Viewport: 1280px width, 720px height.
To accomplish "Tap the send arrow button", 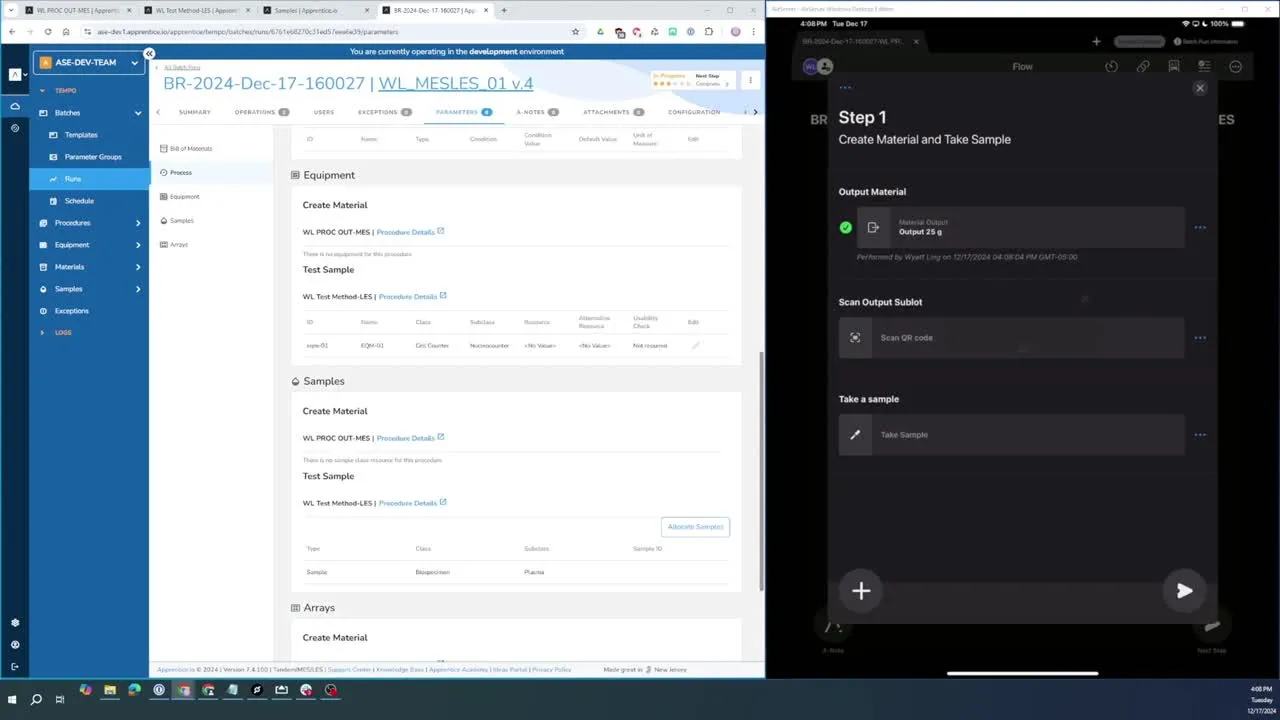I will coord(1184,591).
